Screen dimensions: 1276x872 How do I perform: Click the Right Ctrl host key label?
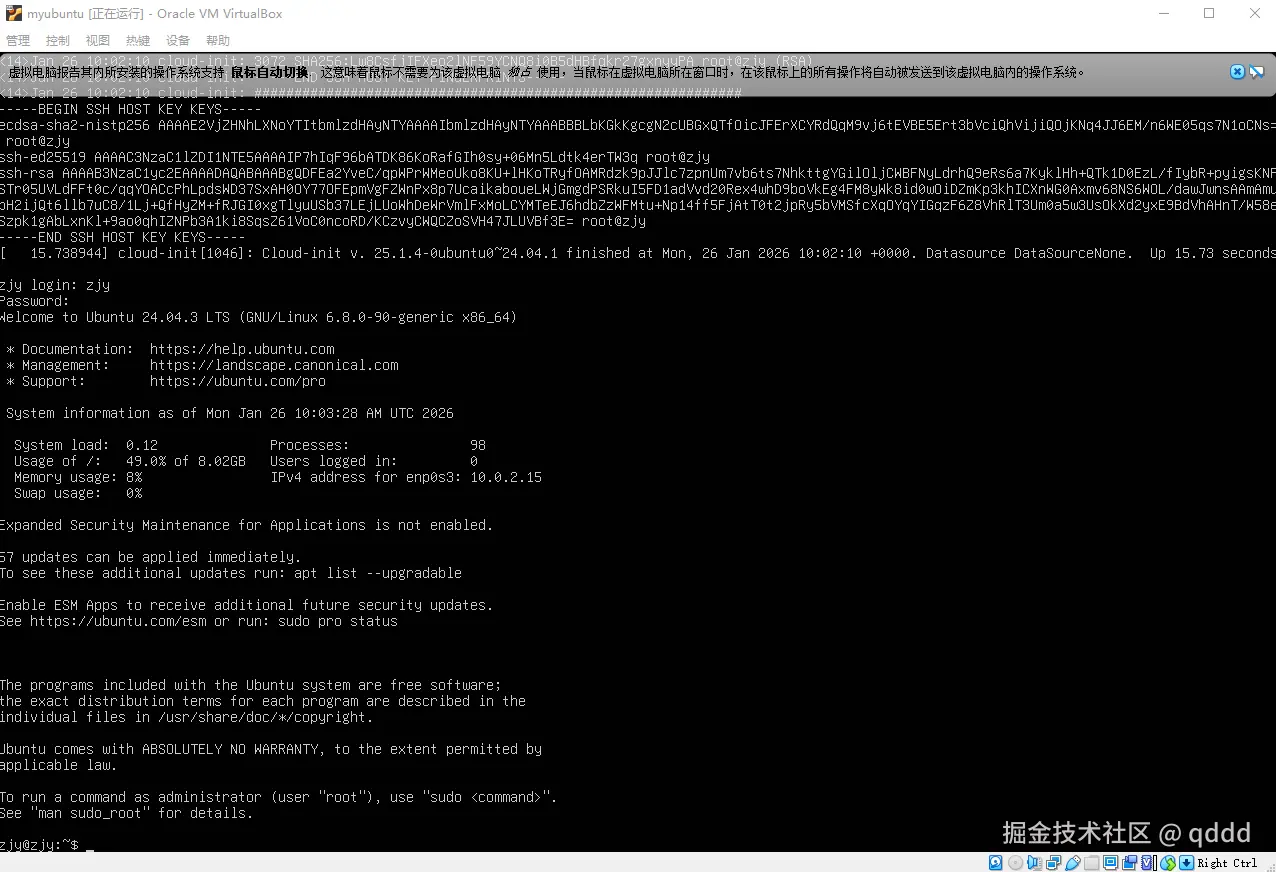1227,862
